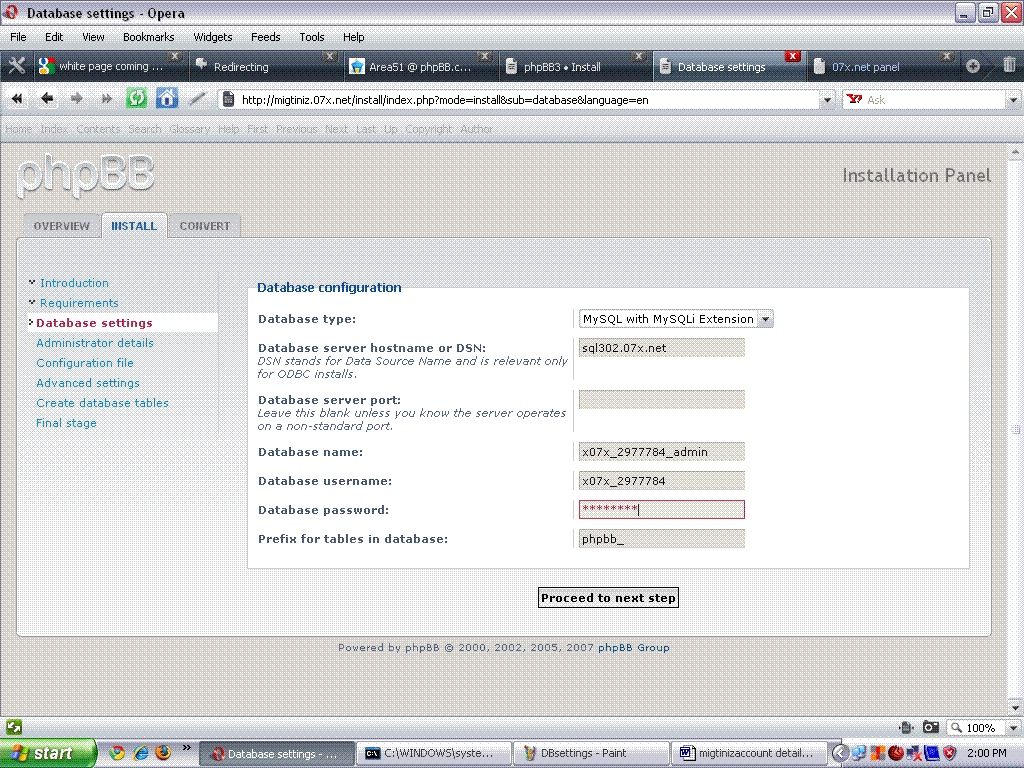Click the orange exclamation tray icon
Image resolution: width=1024 pixels, height=768 pixels.
(x=877, y=753)
